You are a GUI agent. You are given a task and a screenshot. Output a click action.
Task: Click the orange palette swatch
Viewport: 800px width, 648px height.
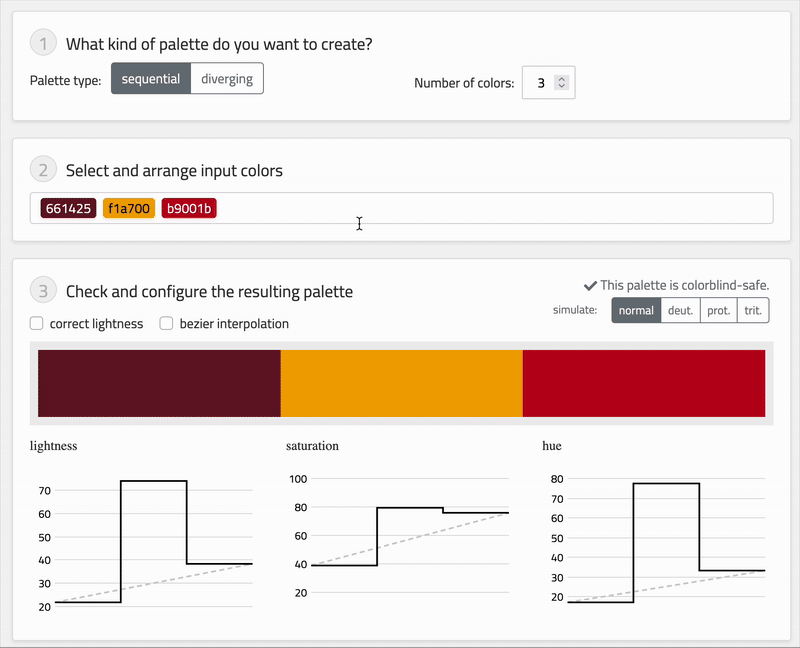pyautogui.click(x=401, y=383)
